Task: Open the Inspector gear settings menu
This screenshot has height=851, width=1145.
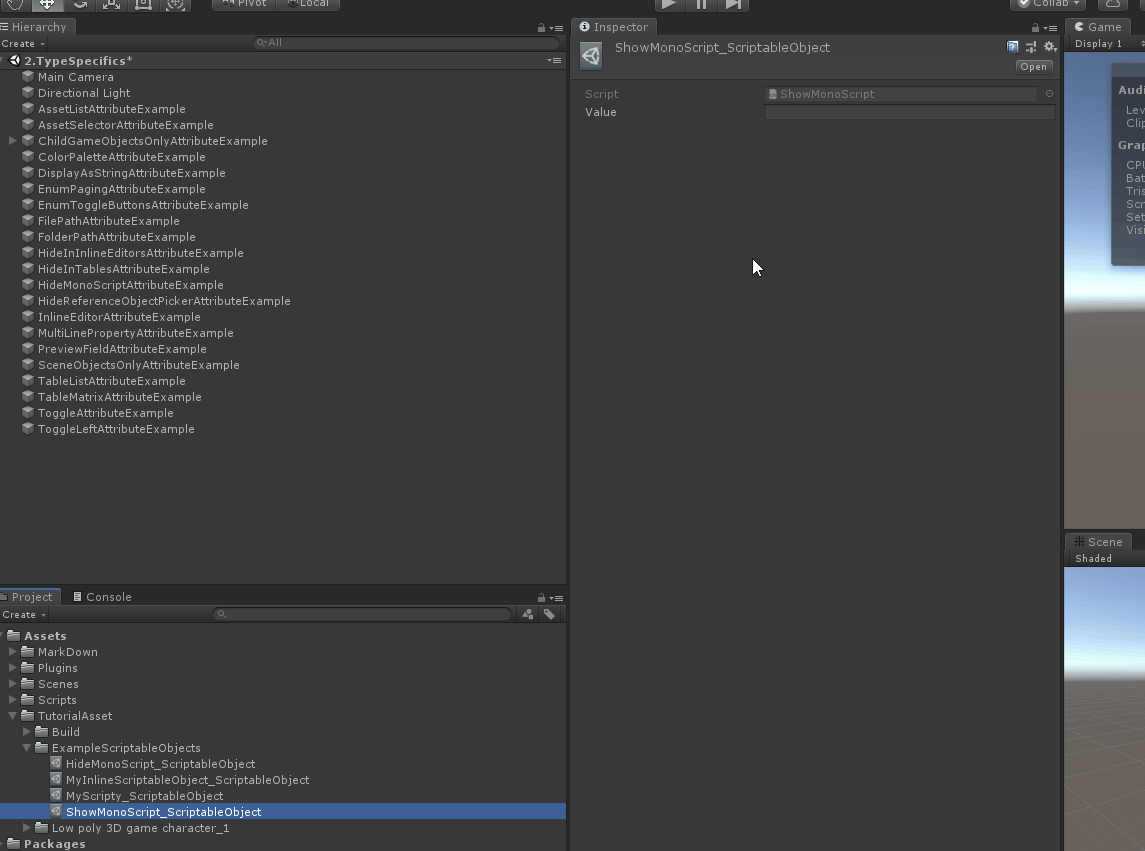Action: coord(1049,47)
